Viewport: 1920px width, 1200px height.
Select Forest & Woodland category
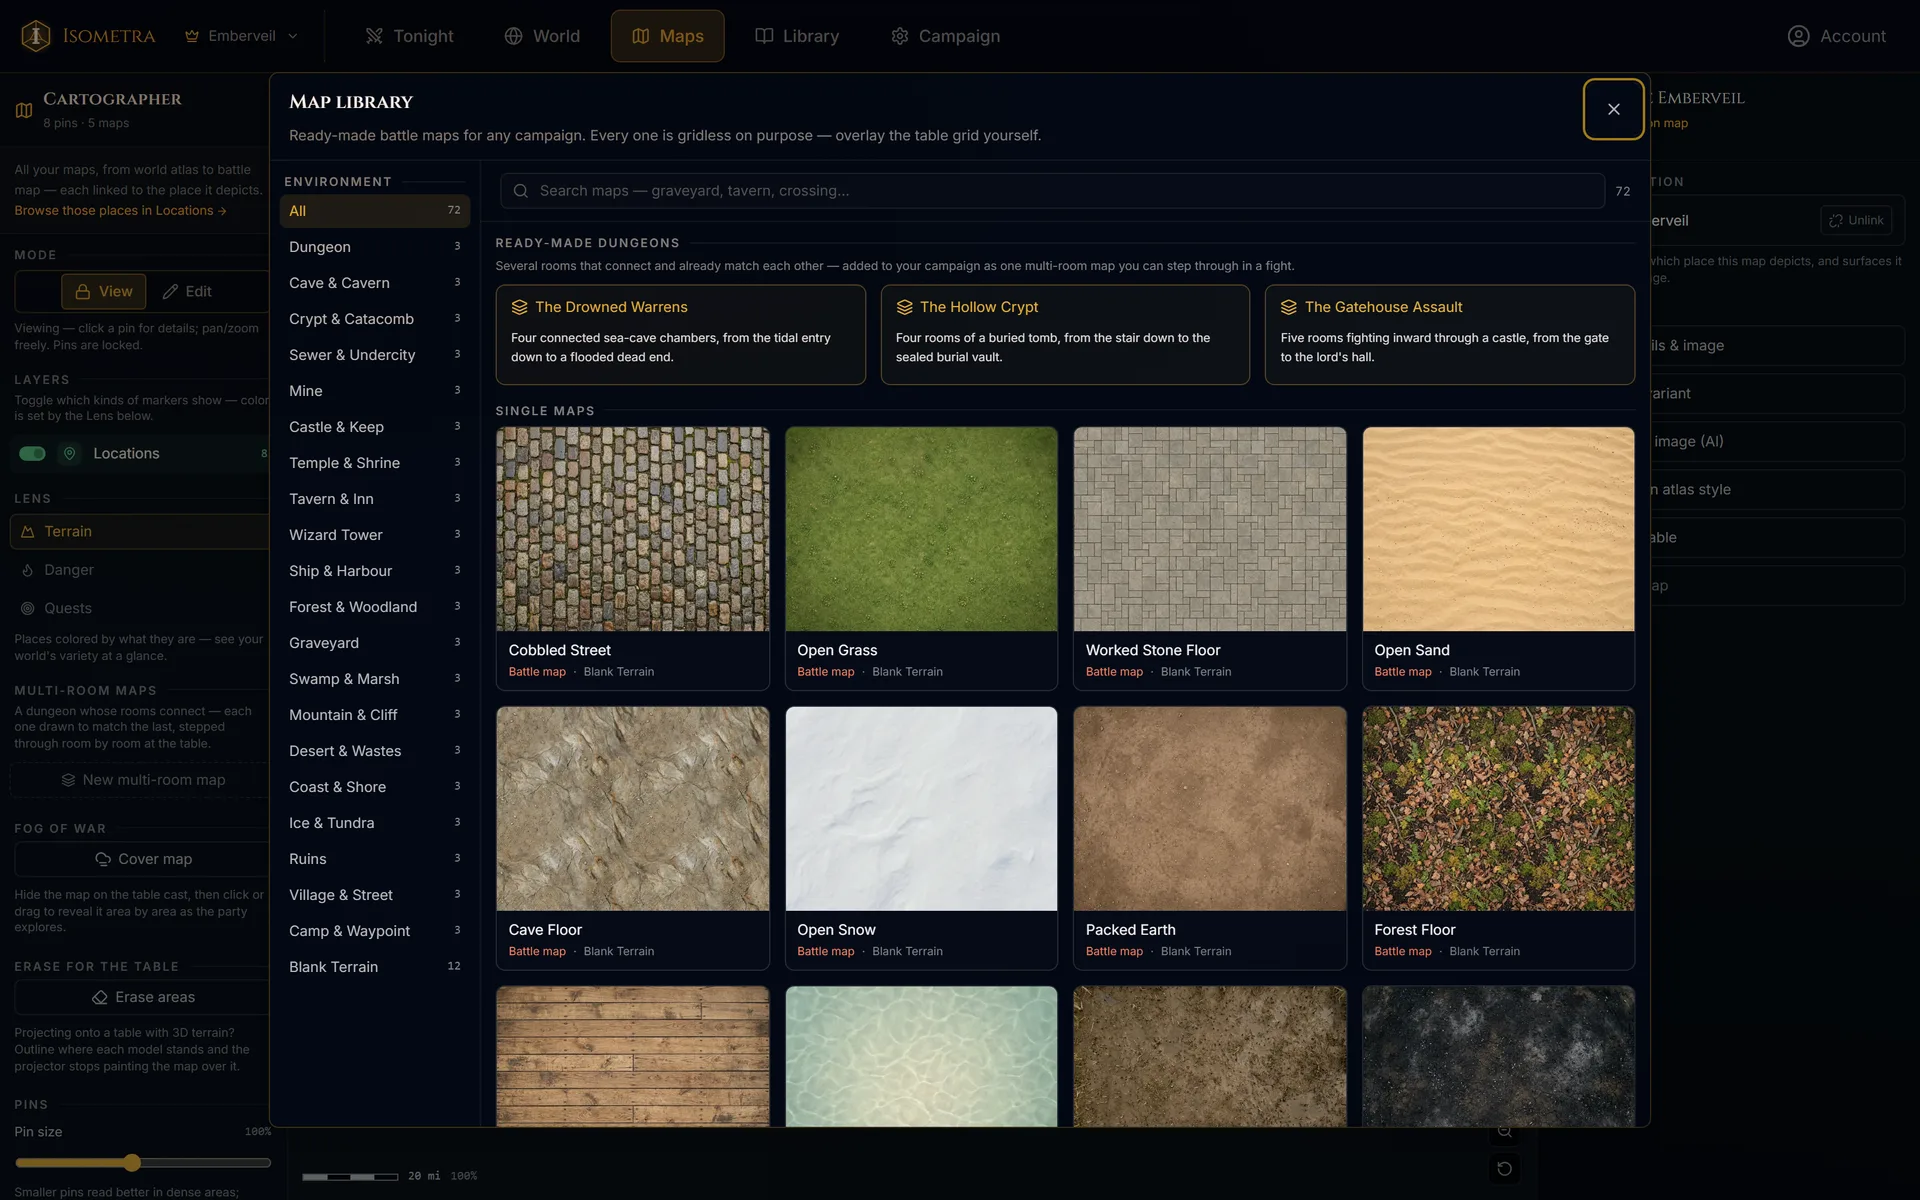click(375, 607)
